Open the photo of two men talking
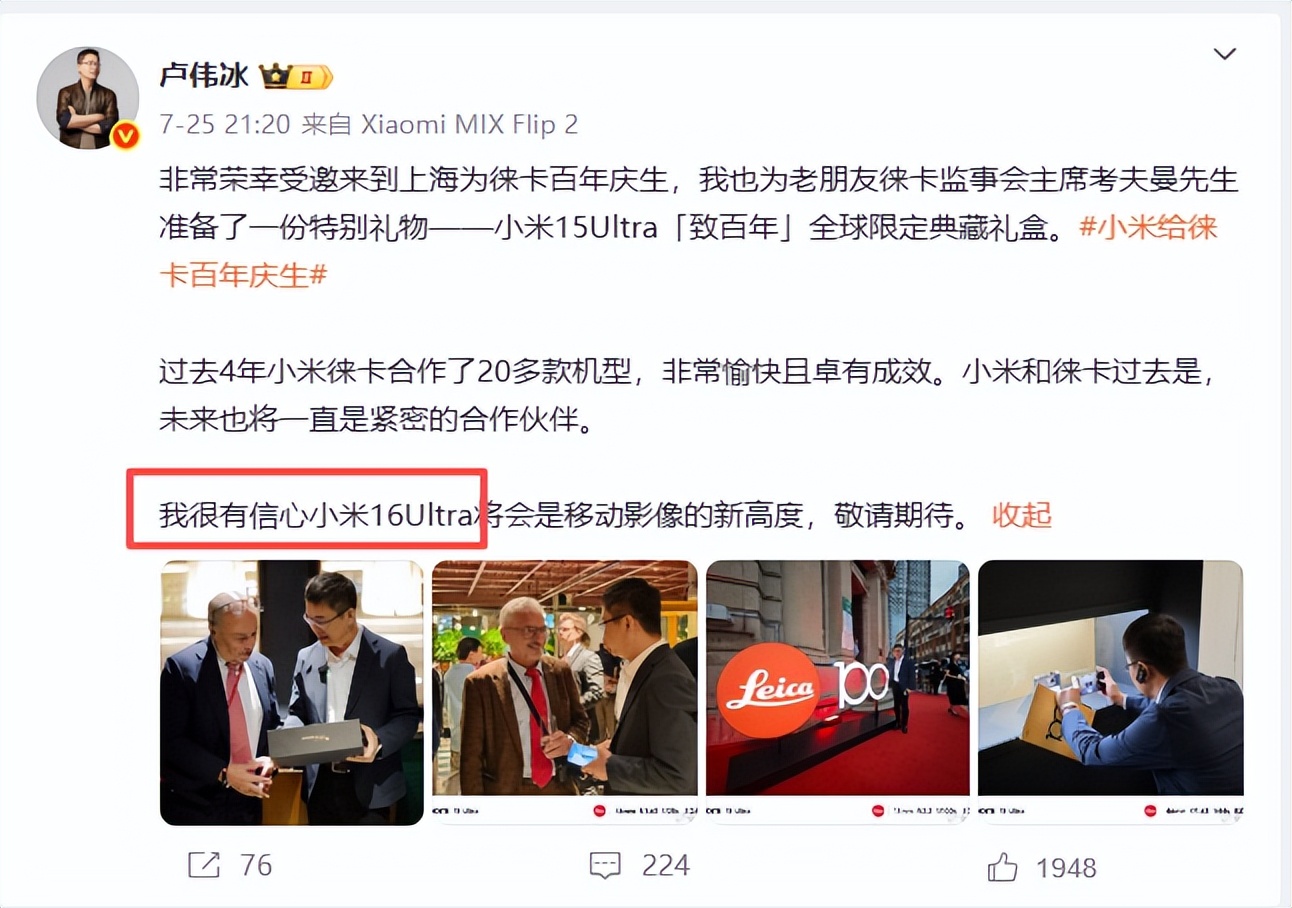 point(564,692)
